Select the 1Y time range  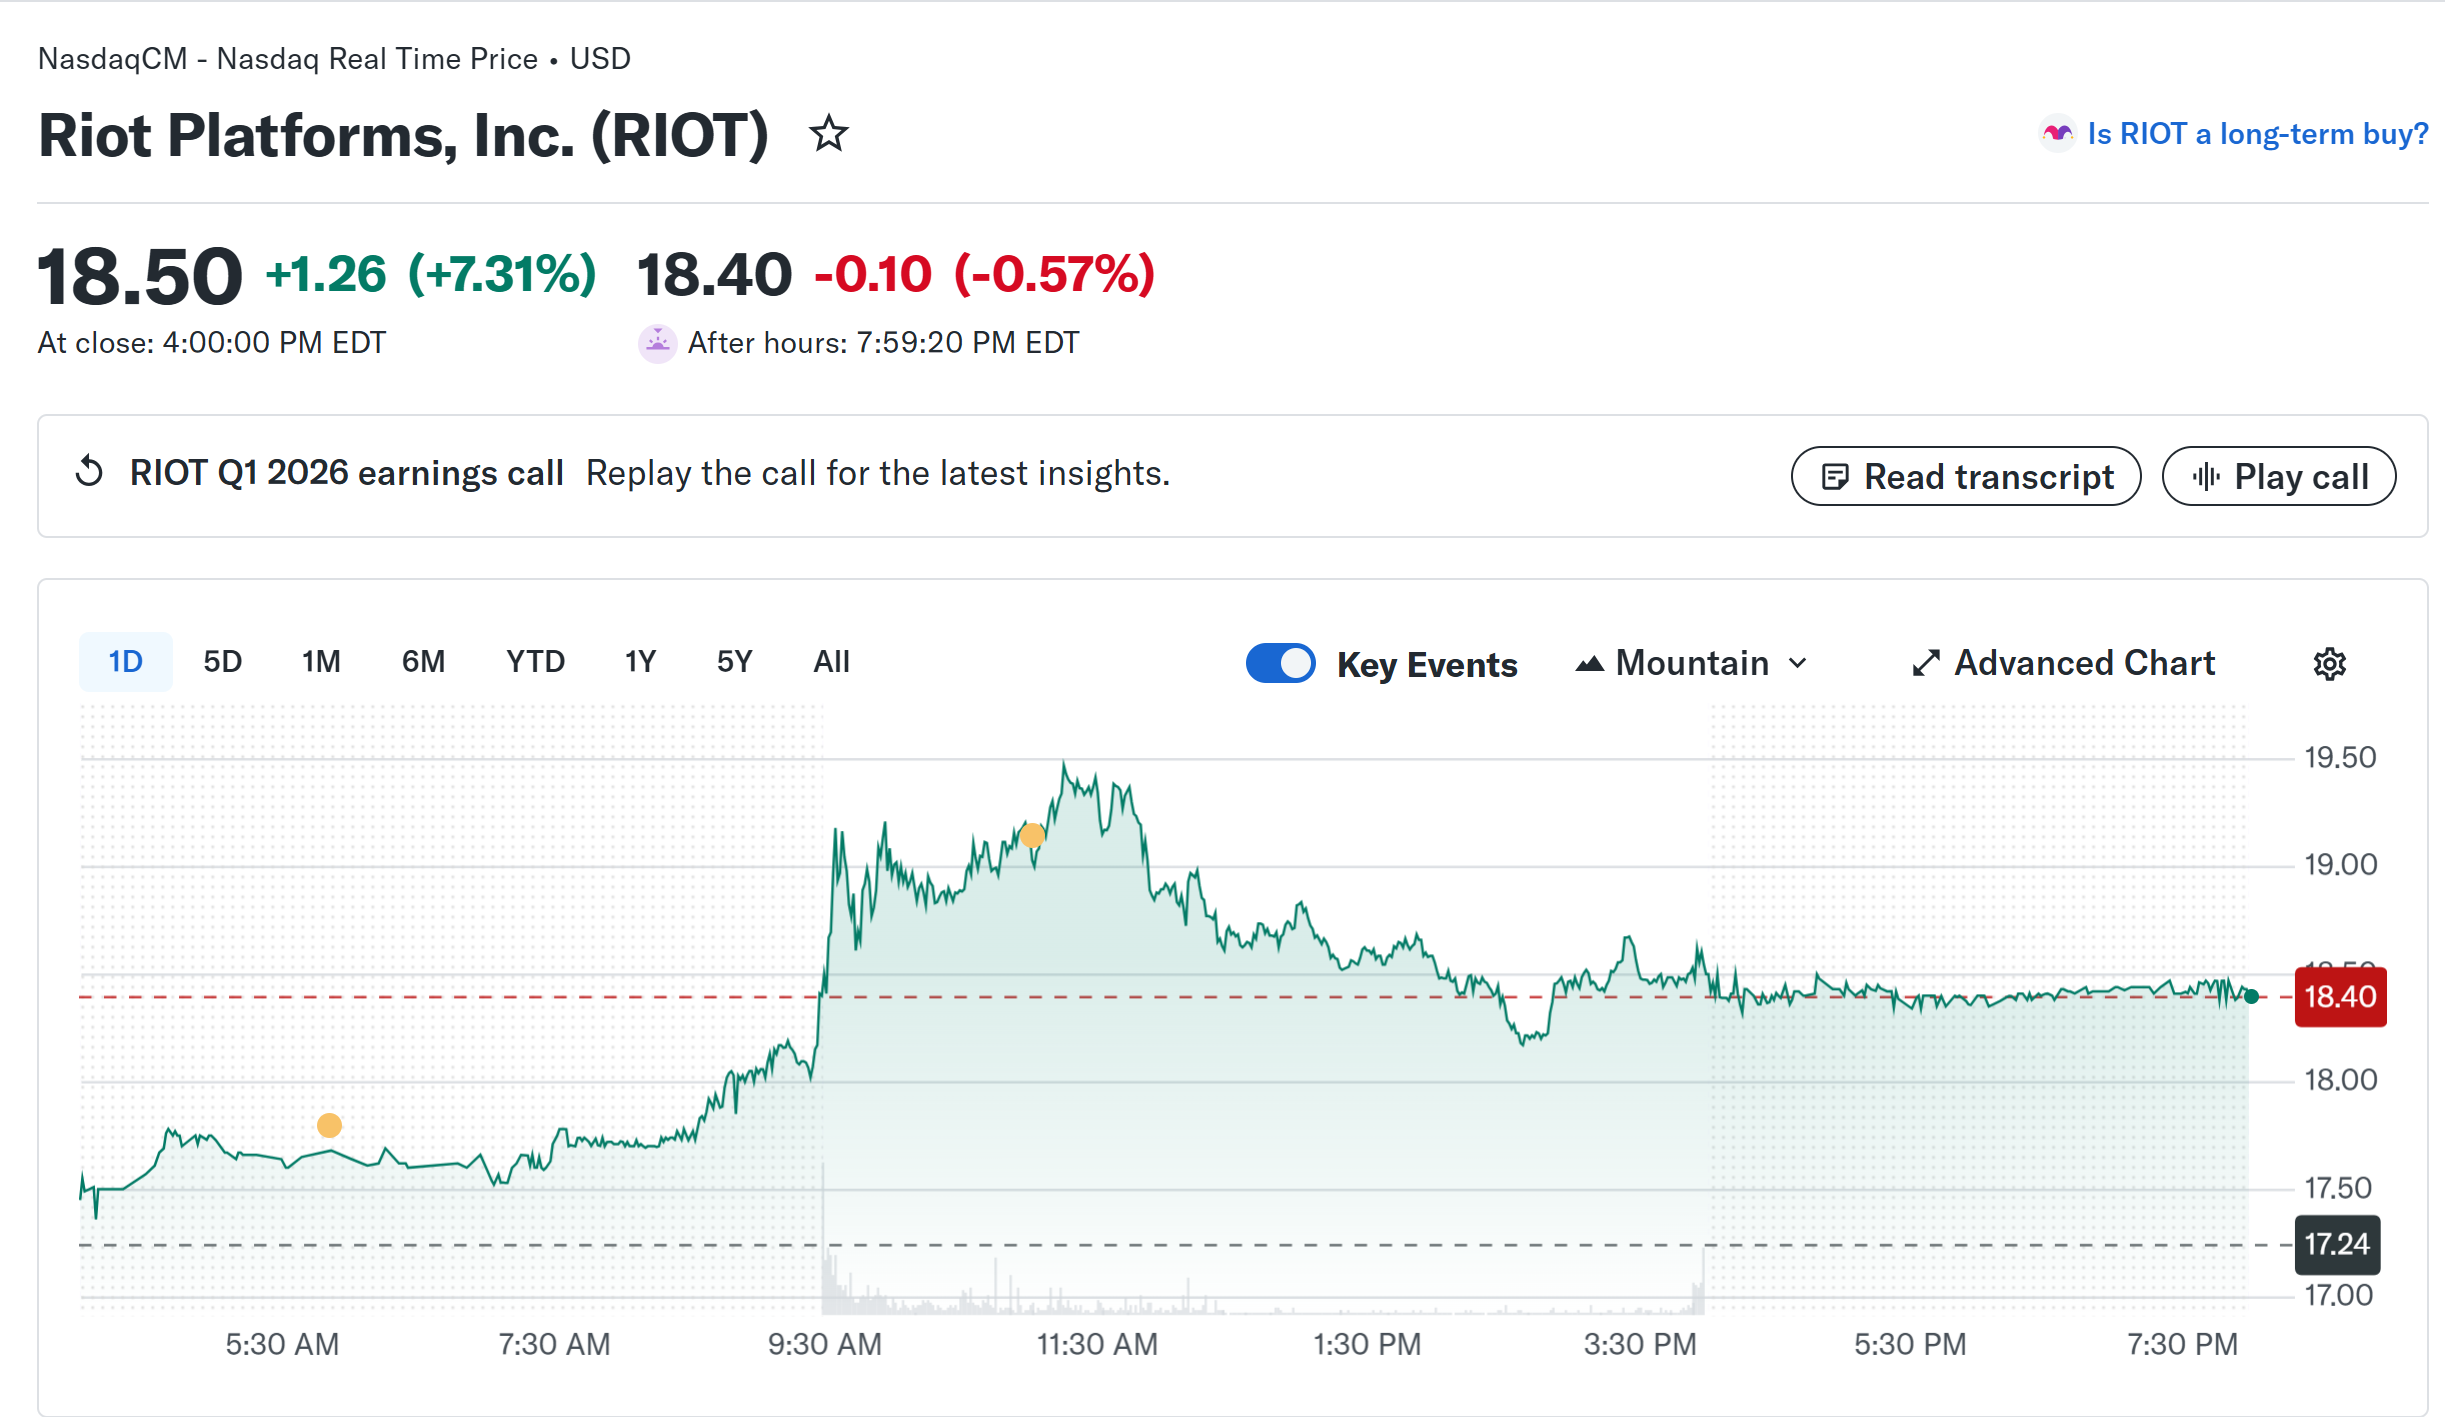point(641,662)
